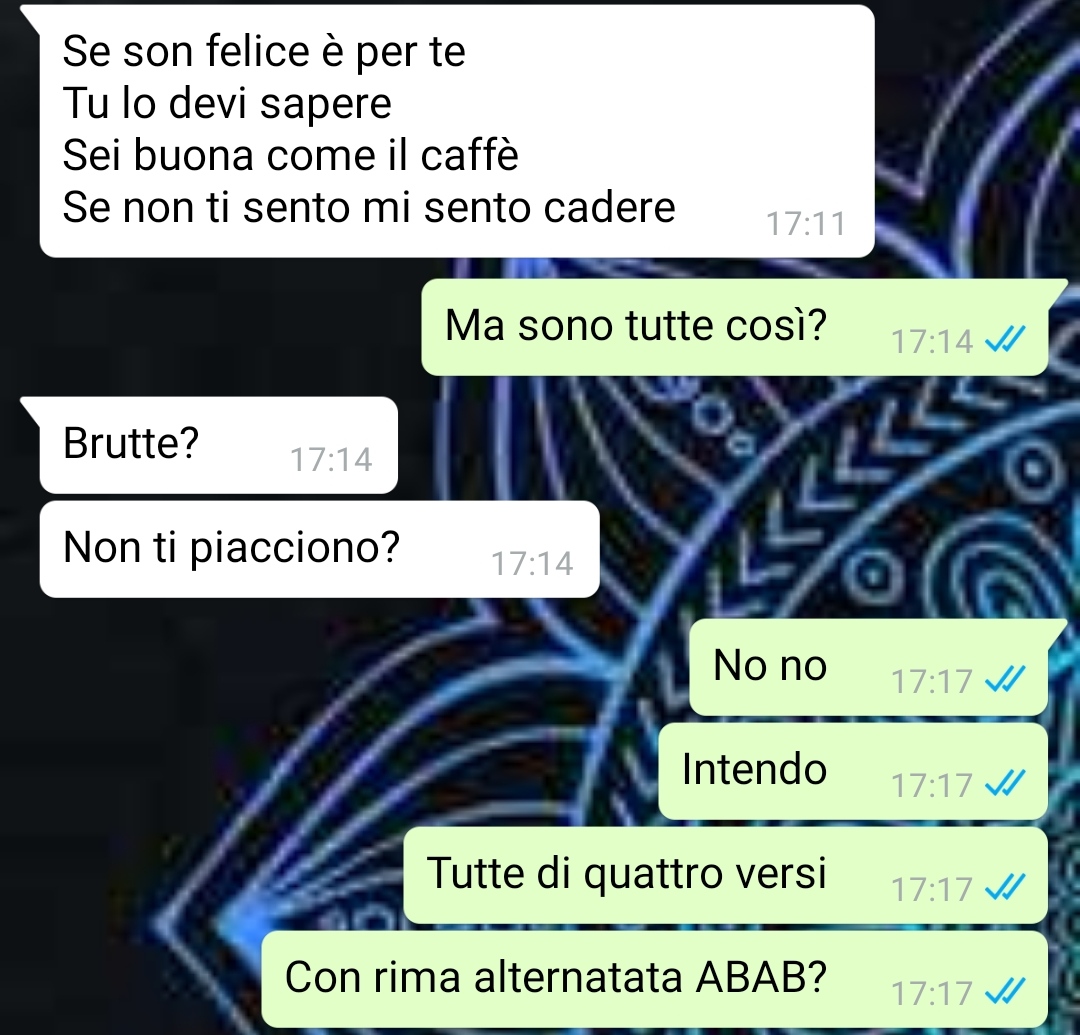Click the 17:11 timestamp on the poem
Viewport: 1080px width, 1035px height.
pyautogui.click(x=805, y=224)
